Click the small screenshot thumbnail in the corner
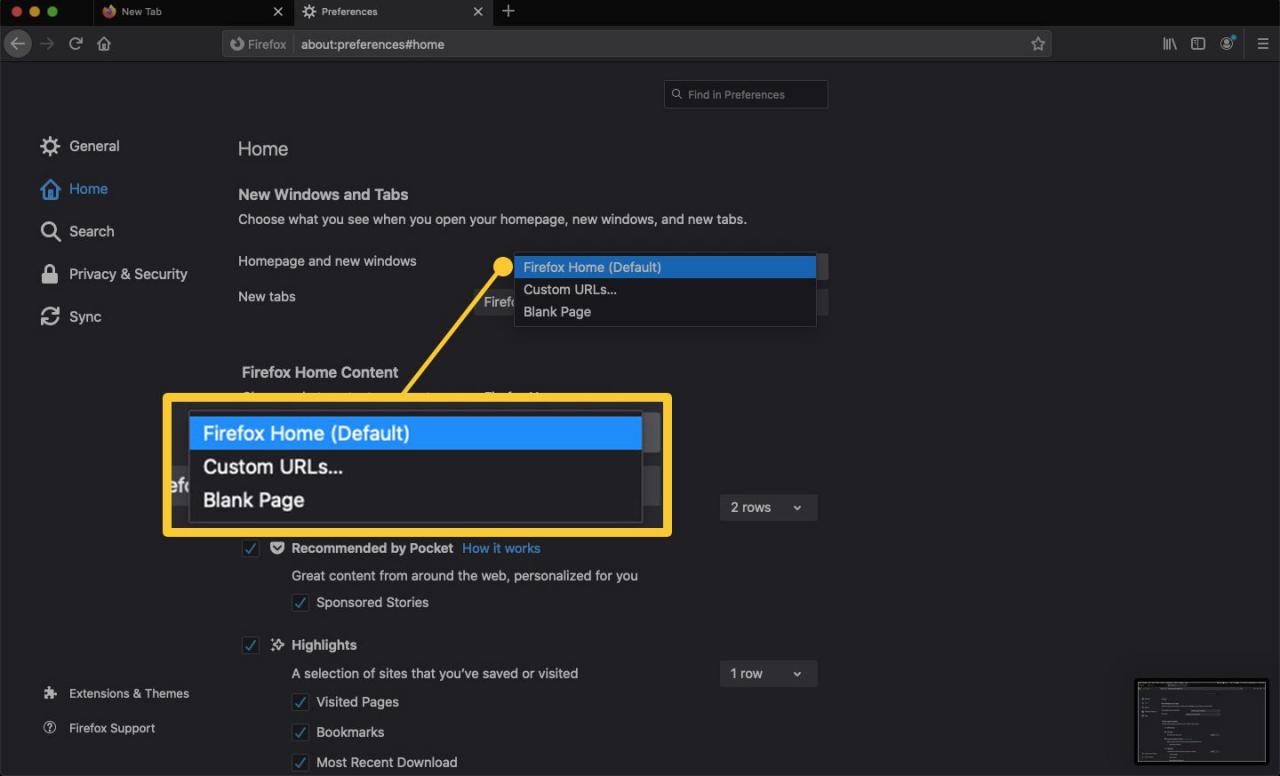 (x=1202, y=721)
